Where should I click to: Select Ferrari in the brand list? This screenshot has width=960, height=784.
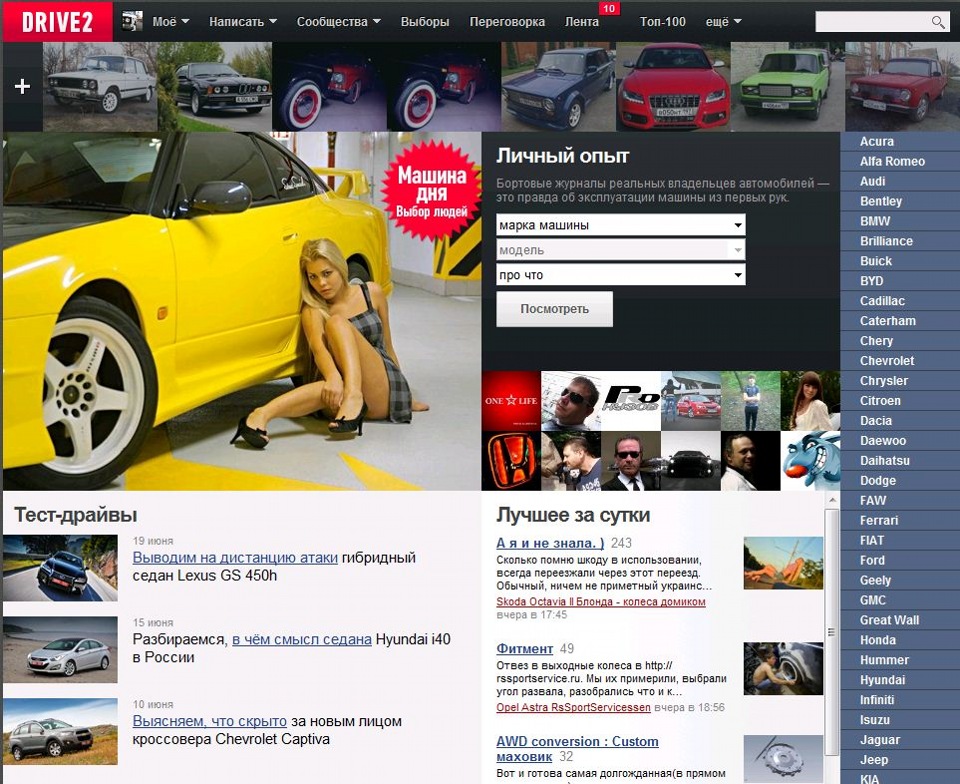point(879,520)
